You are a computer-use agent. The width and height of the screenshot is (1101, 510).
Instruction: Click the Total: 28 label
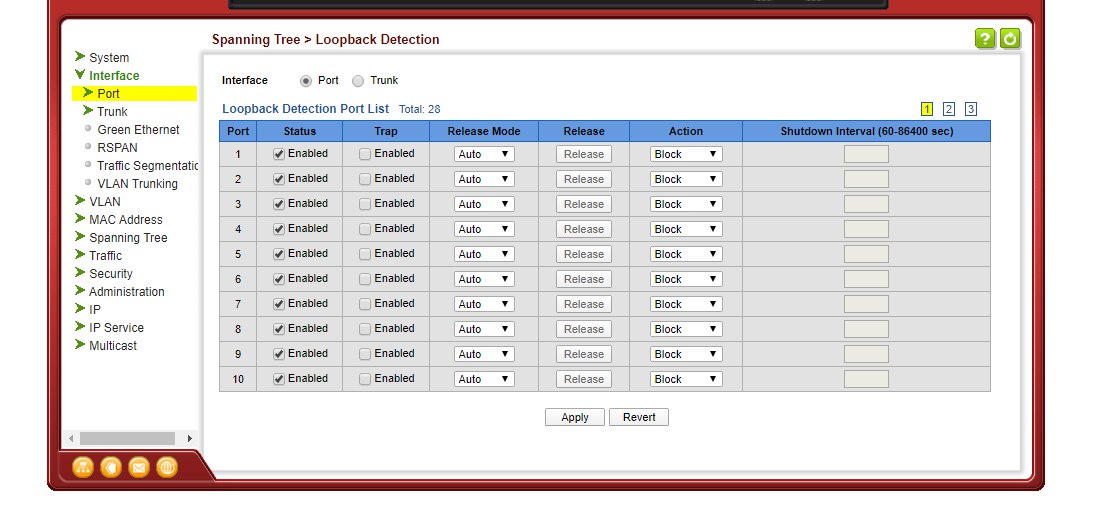(420, 110)
